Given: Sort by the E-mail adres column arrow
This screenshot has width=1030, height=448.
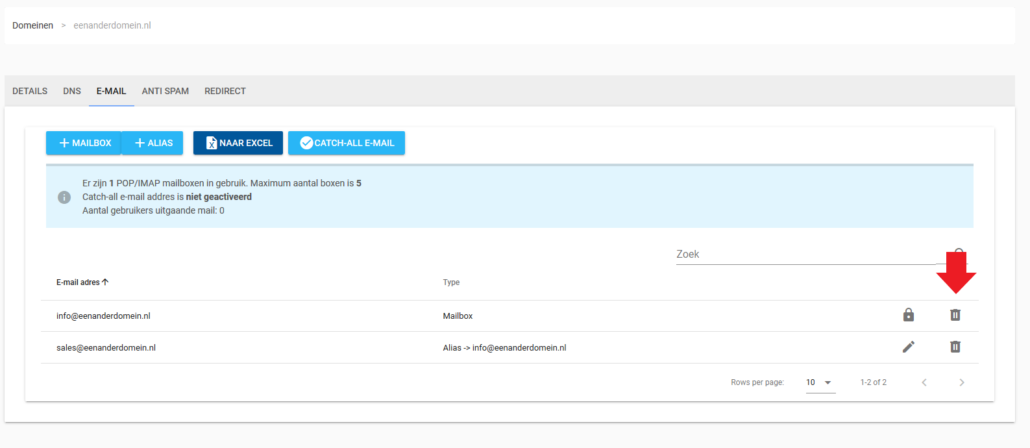Looking at the screenshot, I should (x=106, y=282).
